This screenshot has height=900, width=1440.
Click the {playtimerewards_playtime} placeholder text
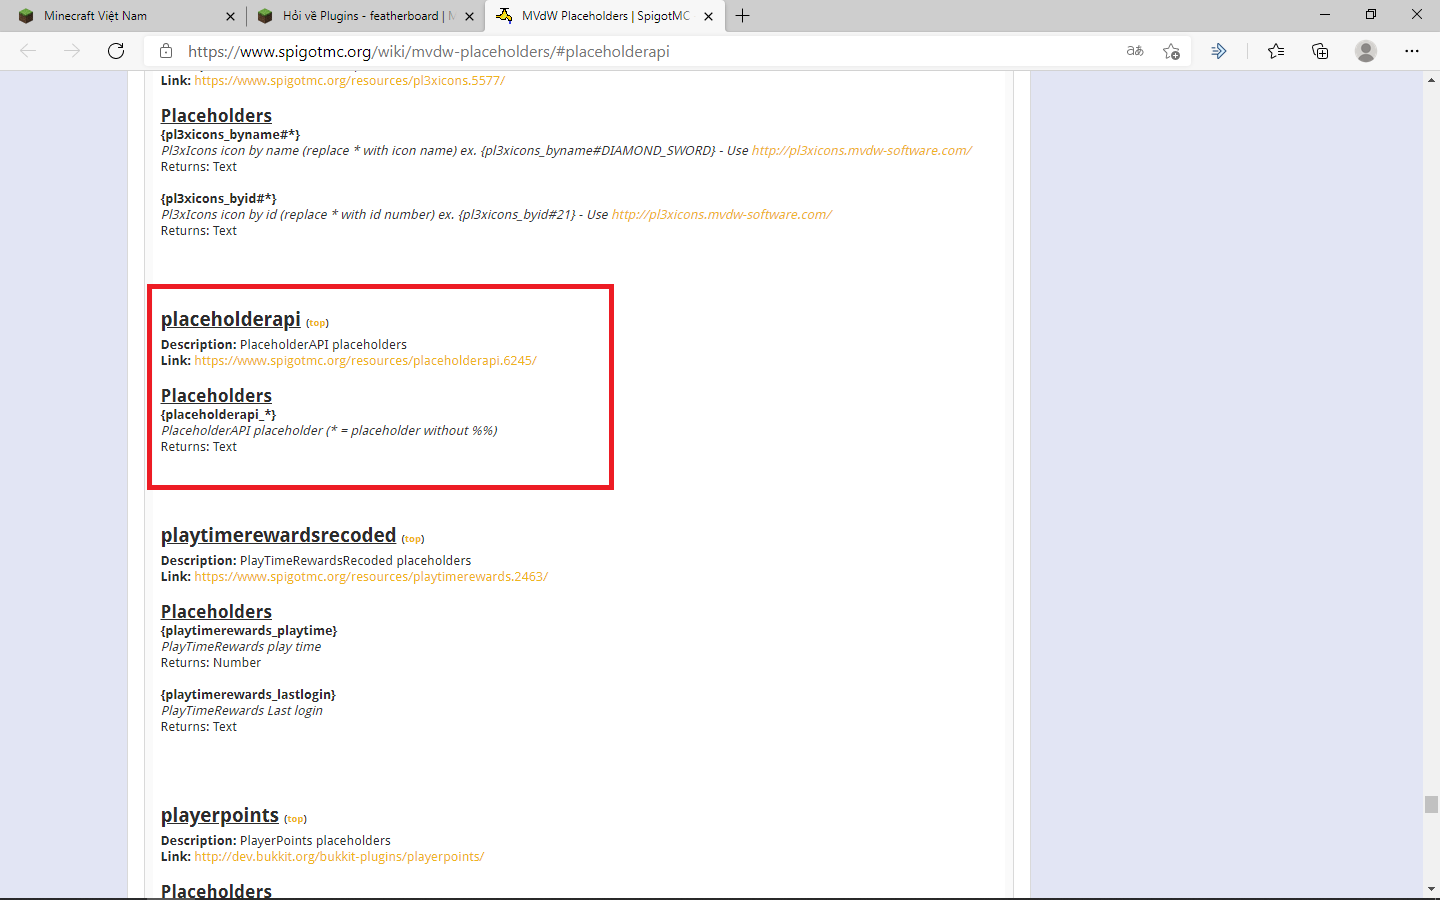[x=249, y=631]
